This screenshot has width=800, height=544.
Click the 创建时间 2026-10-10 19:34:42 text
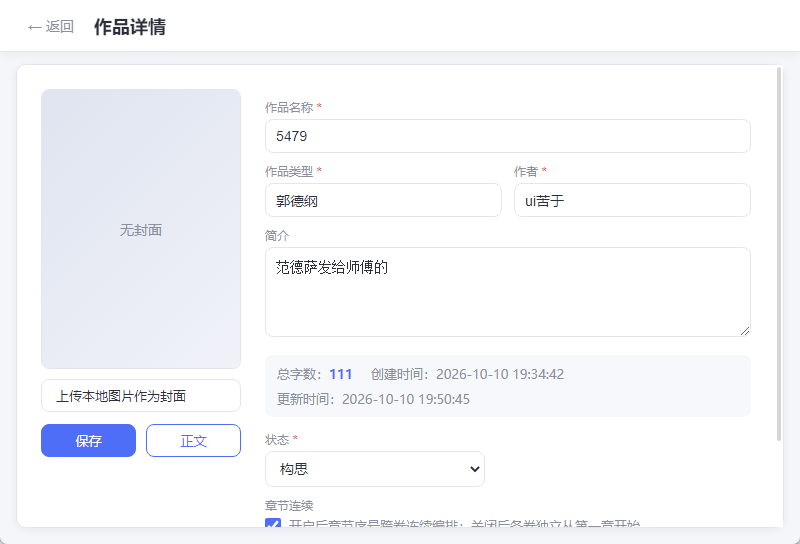[x=467, y=374]
